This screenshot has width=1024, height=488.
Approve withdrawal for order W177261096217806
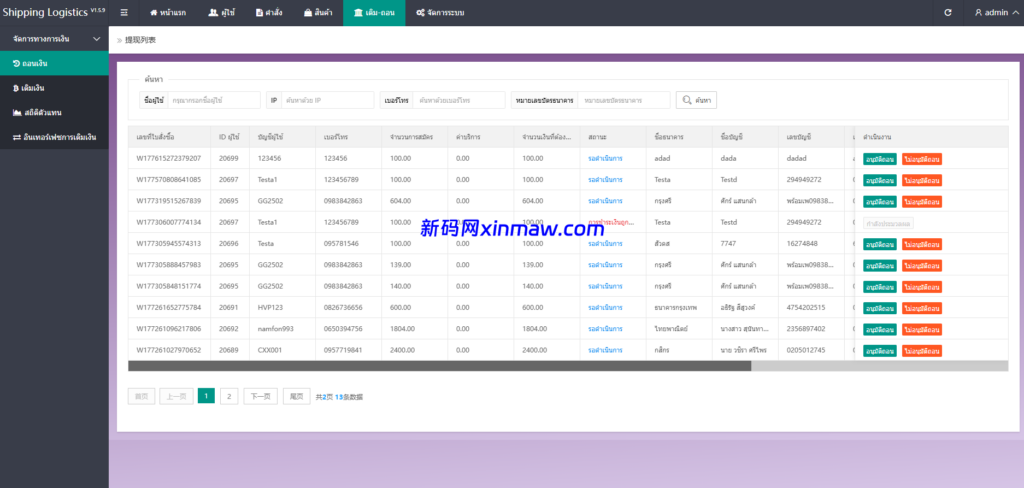[x=880, y=329]
